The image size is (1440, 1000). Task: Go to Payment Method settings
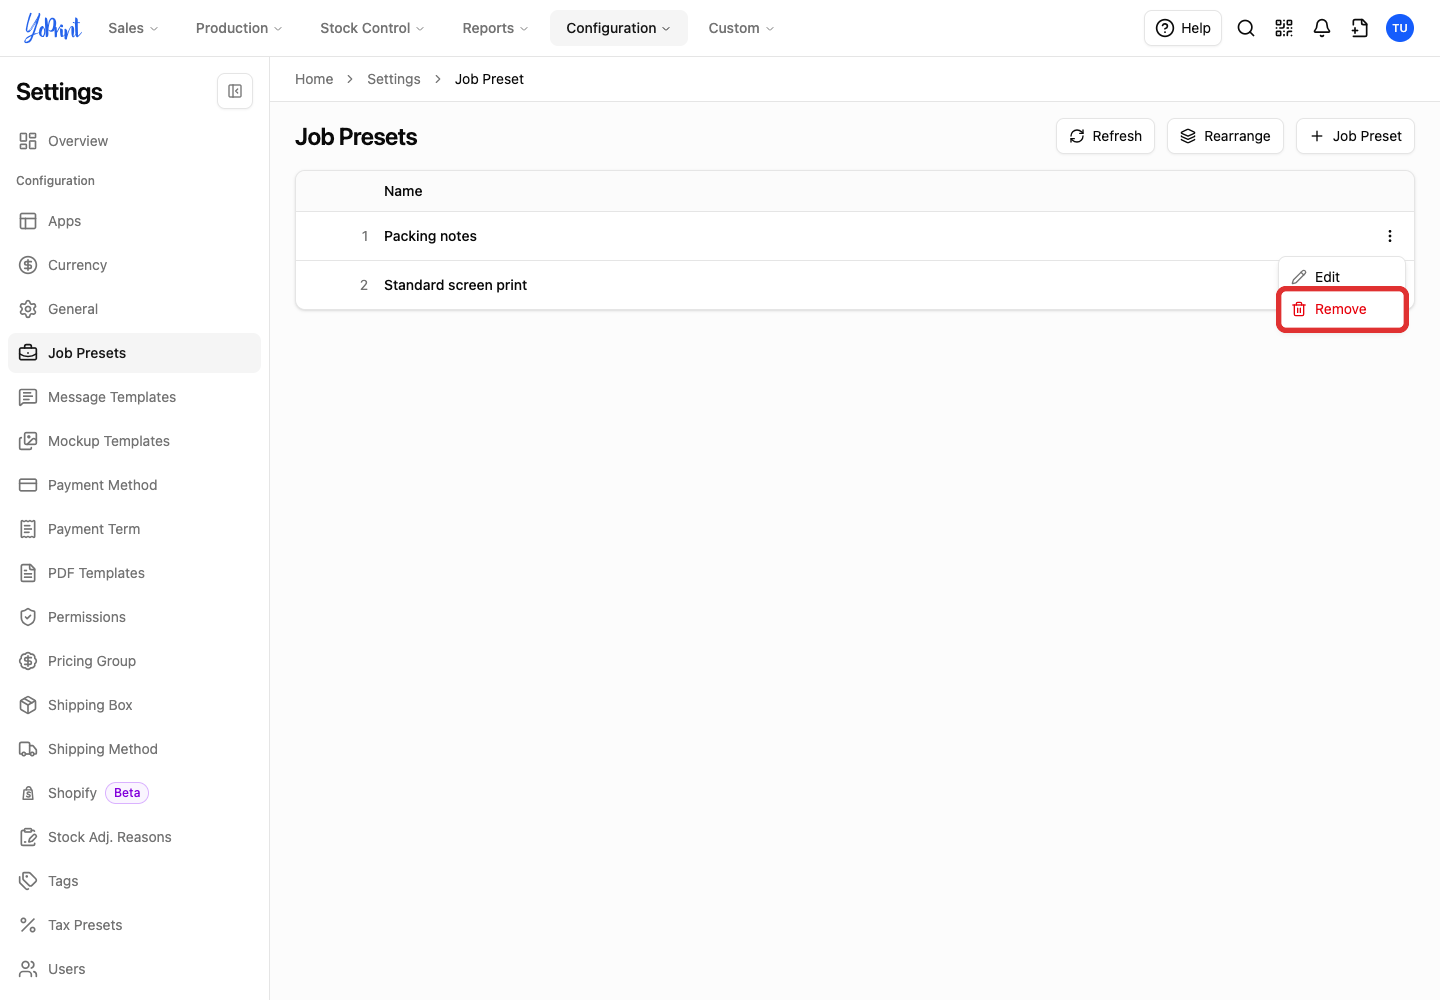coord(134,485)
